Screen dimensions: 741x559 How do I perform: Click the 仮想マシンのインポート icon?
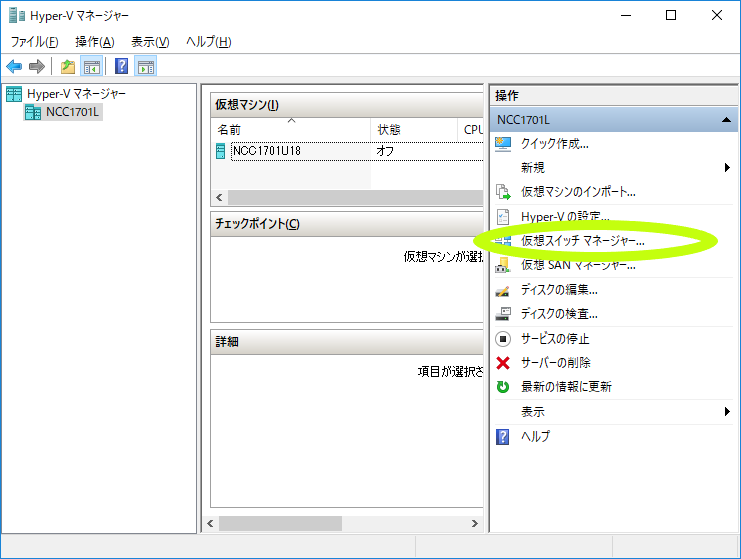point(503,192)
